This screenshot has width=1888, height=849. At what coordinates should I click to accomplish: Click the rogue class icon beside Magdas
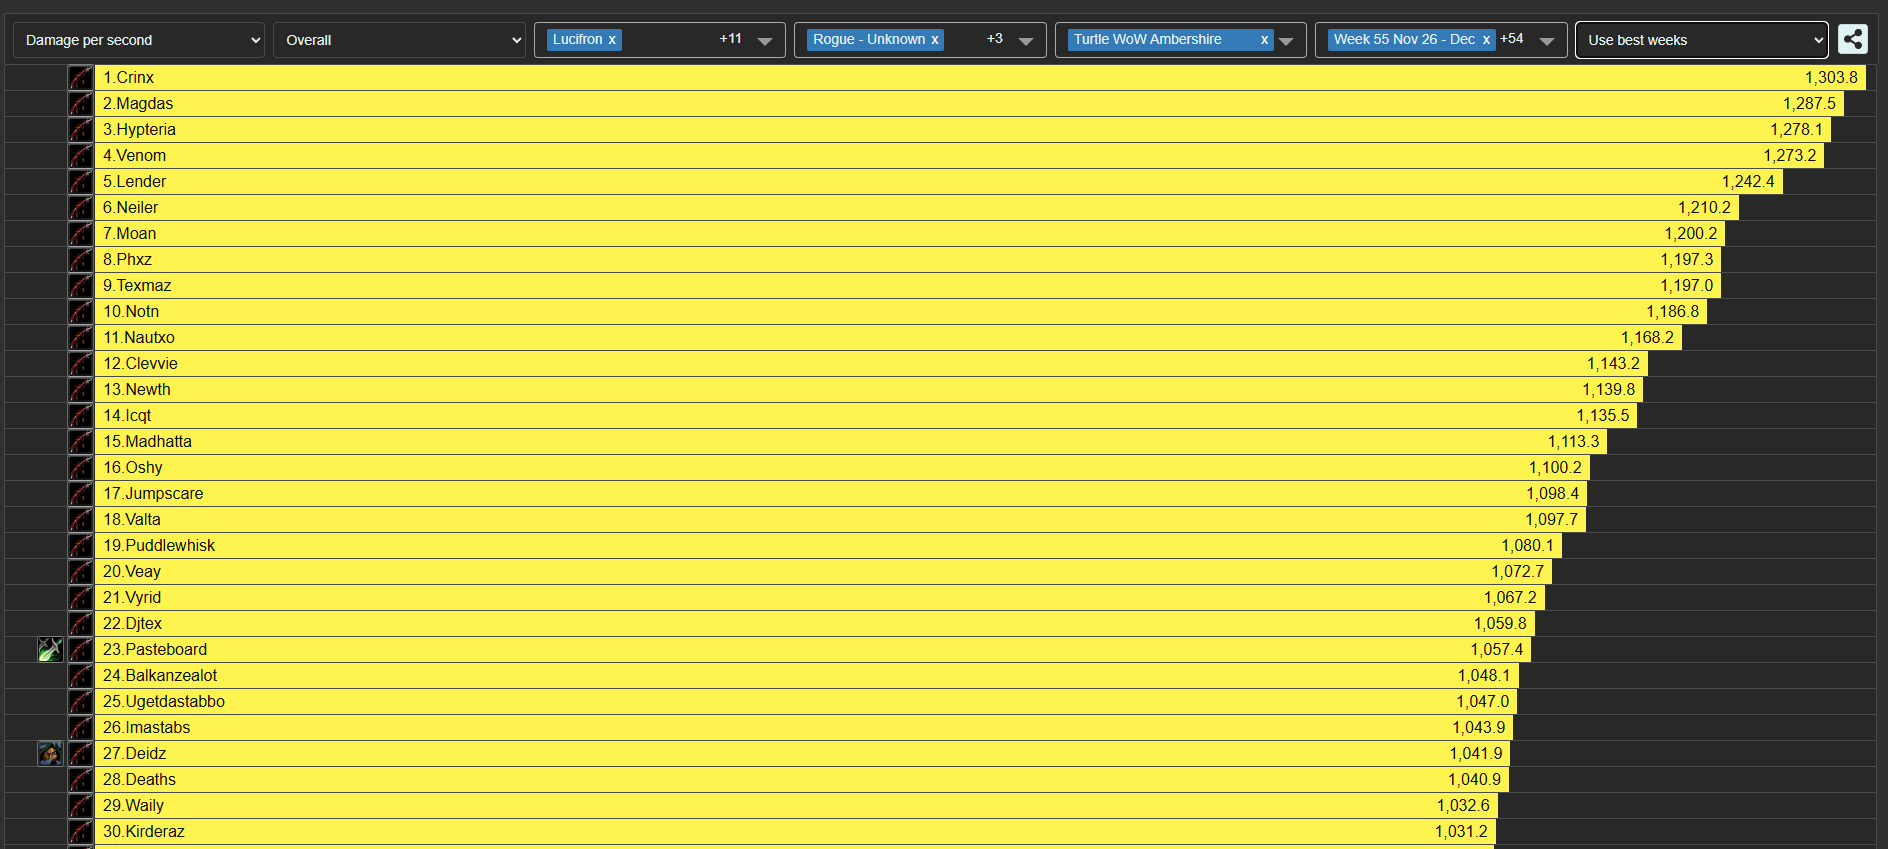80,103
